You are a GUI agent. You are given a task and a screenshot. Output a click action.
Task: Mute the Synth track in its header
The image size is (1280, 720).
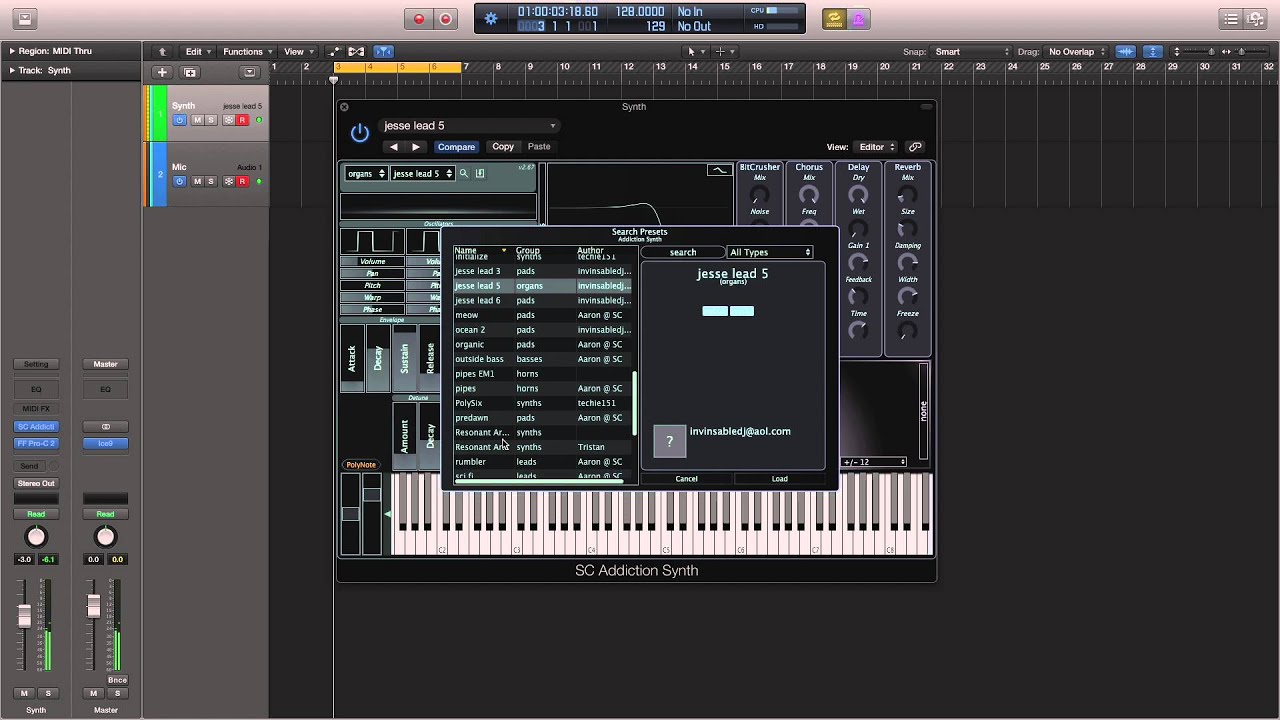pyautogui.click(x=197, y=120)
